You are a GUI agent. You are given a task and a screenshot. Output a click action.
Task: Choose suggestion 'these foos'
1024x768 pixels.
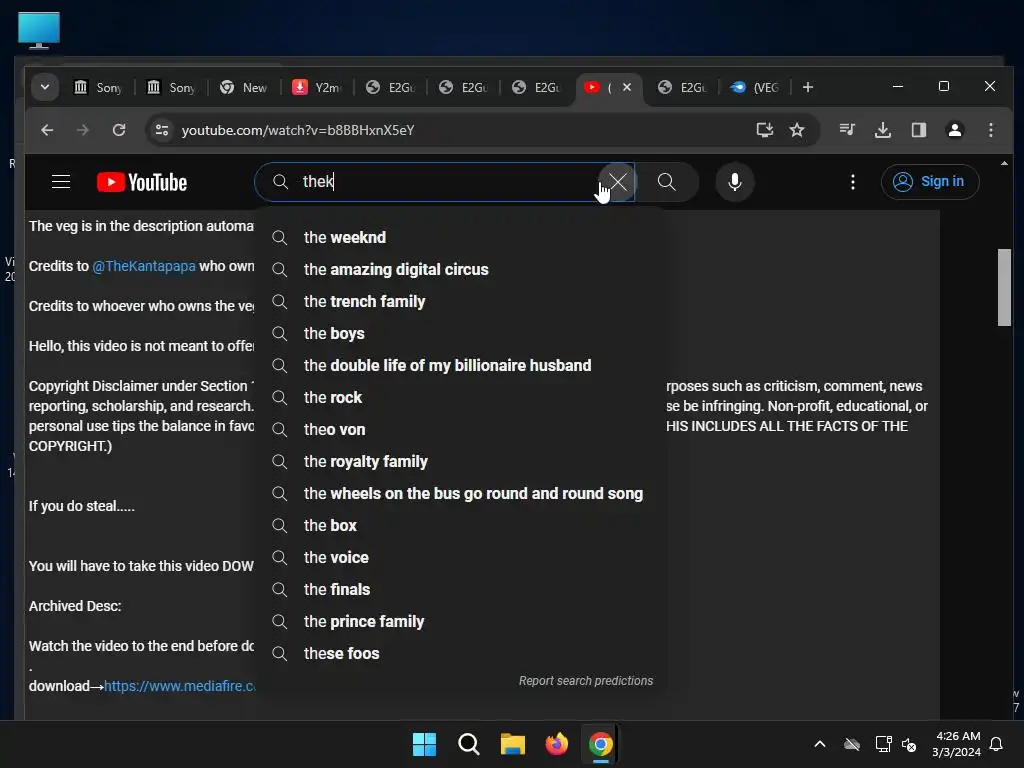pyautogui.click(x=460, y=653)
